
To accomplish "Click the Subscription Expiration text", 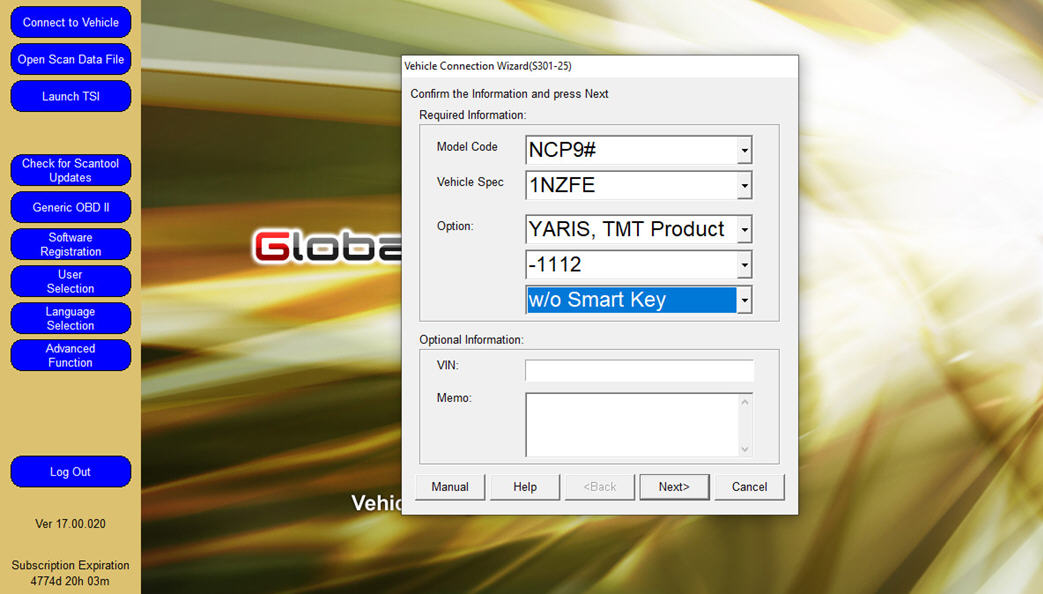I will click(x=71, y=565).
